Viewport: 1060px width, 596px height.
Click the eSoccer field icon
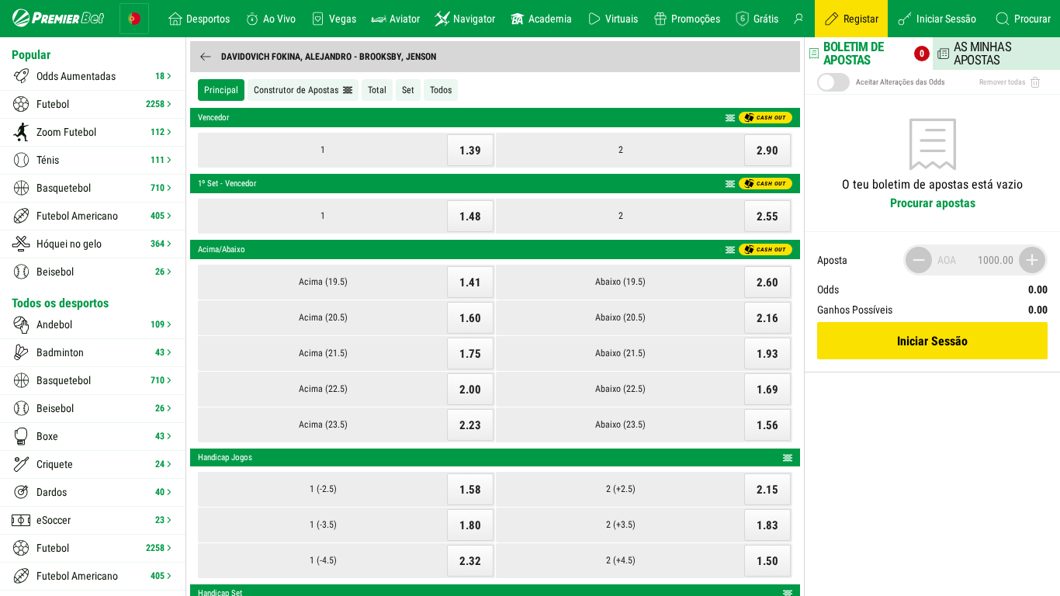[x=21, y=520]
